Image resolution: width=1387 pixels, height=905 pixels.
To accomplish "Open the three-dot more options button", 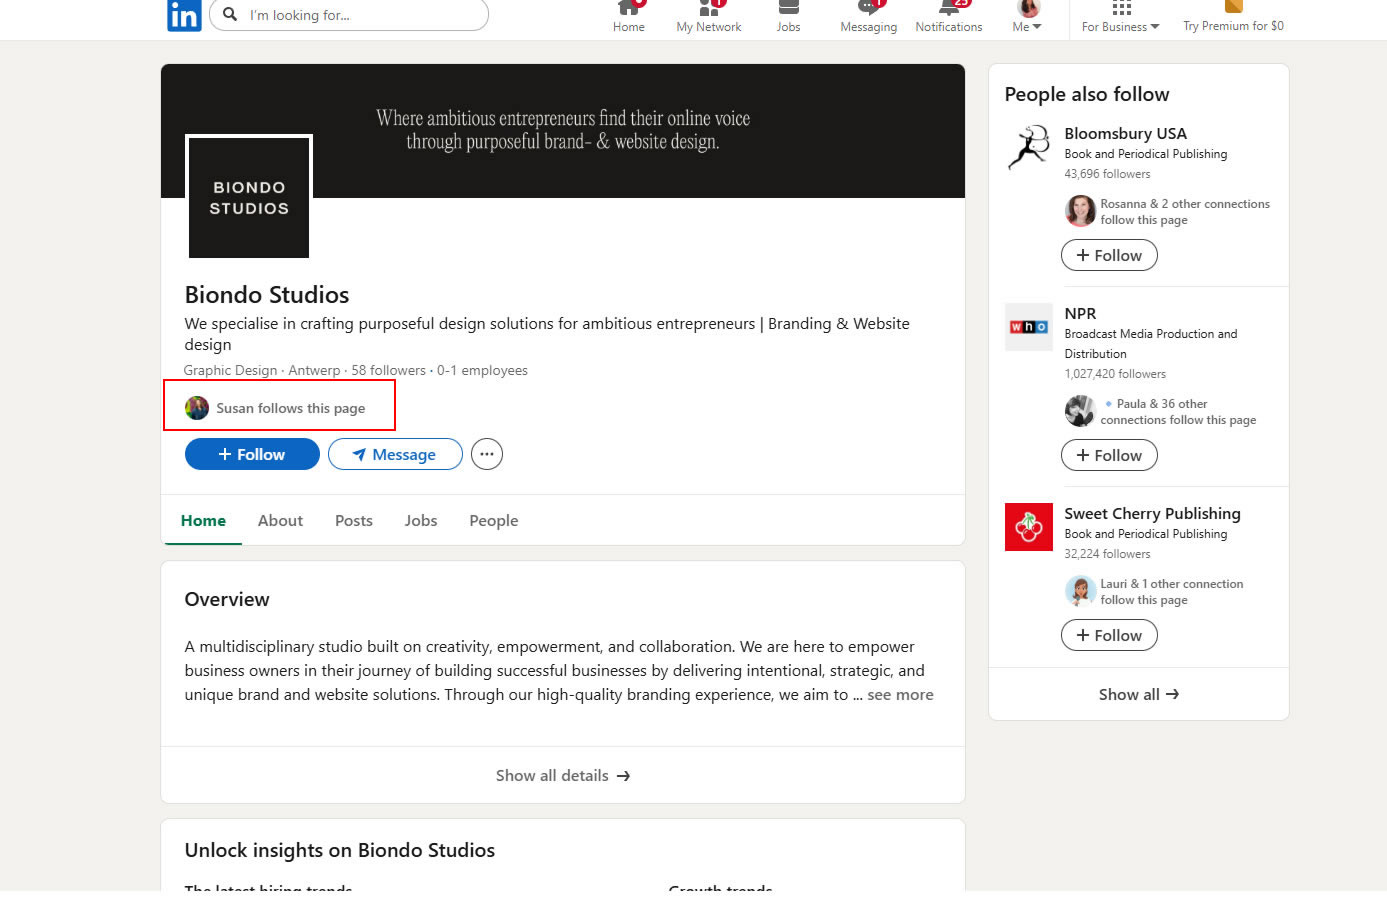I will click(486, 454).
